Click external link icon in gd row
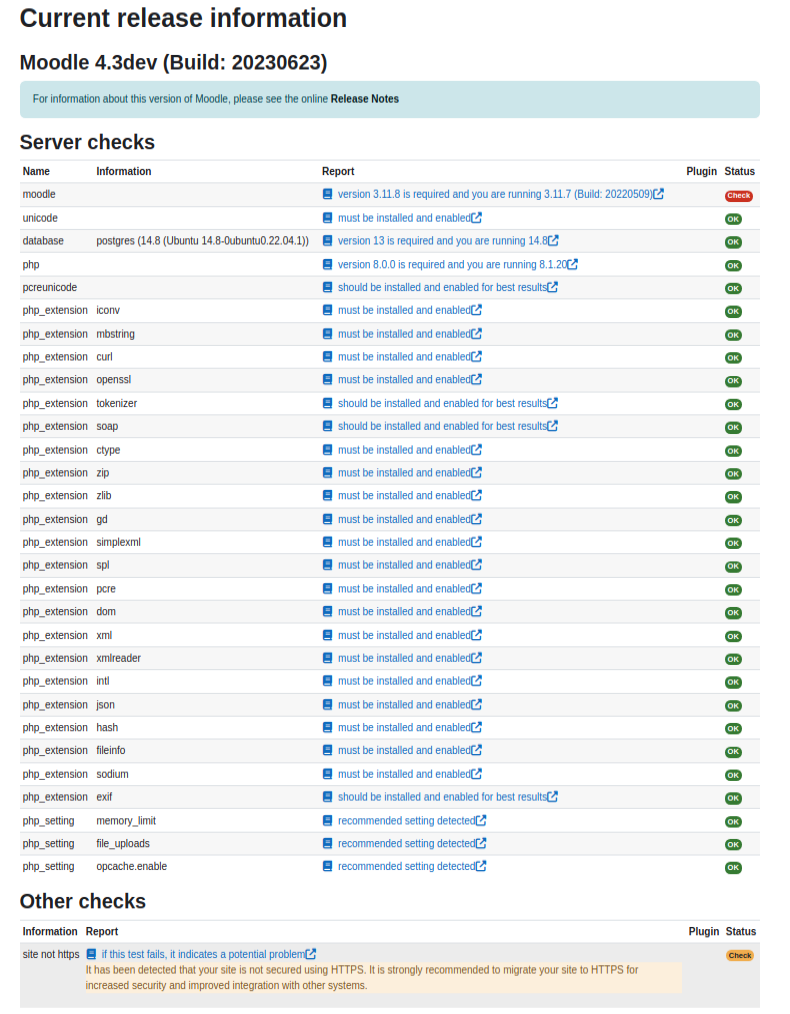The image size is (790, 1014). 476,519
